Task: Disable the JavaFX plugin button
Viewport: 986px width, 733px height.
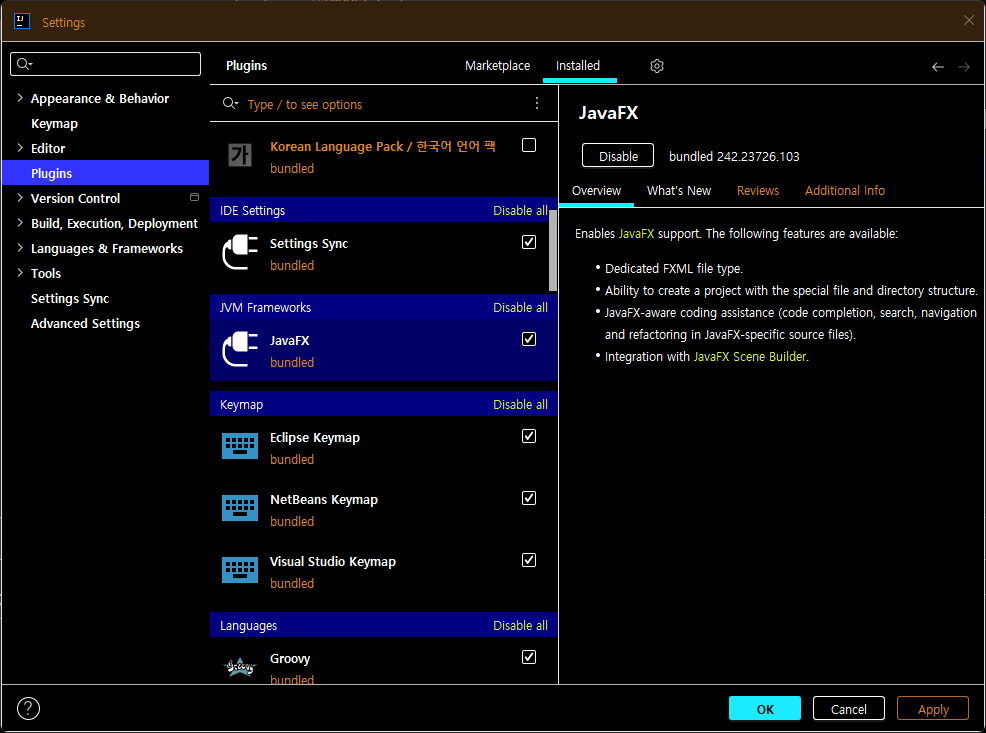Action: (x=618, y=156)
